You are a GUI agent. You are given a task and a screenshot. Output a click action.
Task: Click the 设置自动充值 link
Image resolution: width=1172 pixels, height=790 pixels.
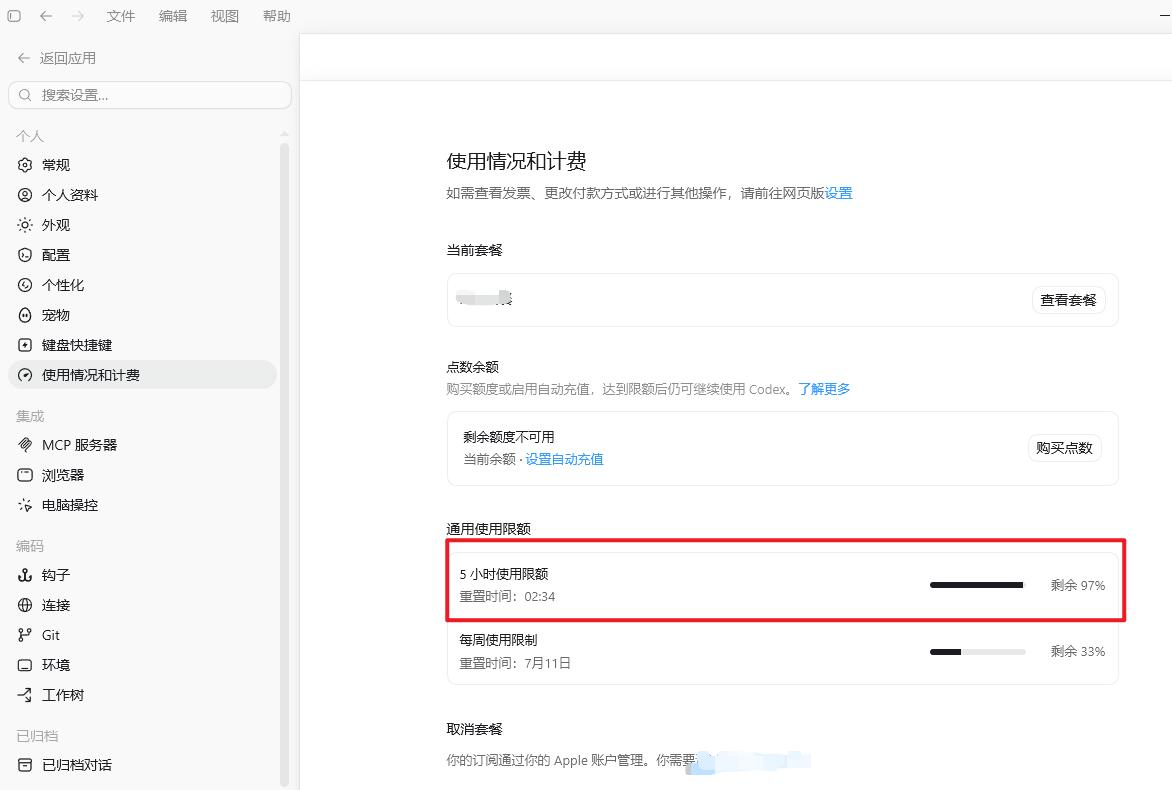[x=564, y=459]
